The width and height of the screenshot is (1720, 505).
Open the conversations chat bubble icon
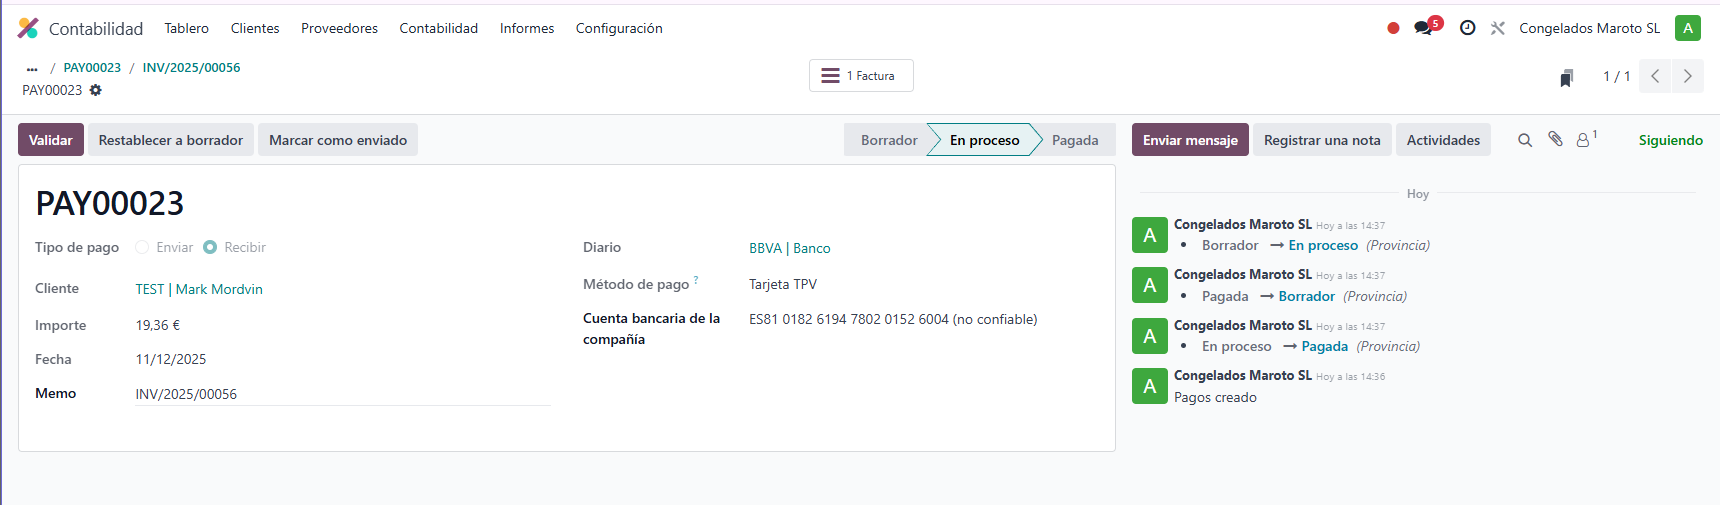(1423, 28)
